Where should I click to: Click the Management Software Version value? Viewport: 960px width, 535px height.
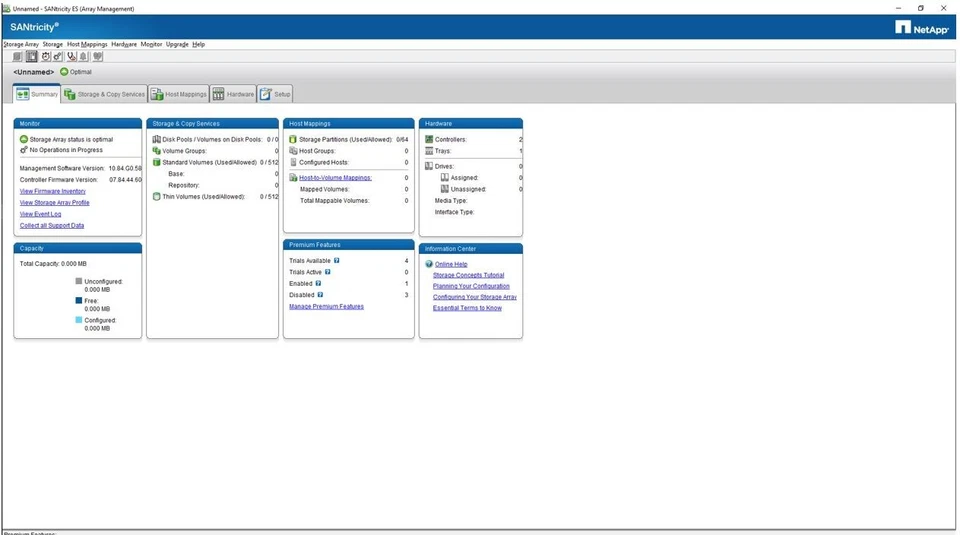pyautogui.click(x=125, y=168)
